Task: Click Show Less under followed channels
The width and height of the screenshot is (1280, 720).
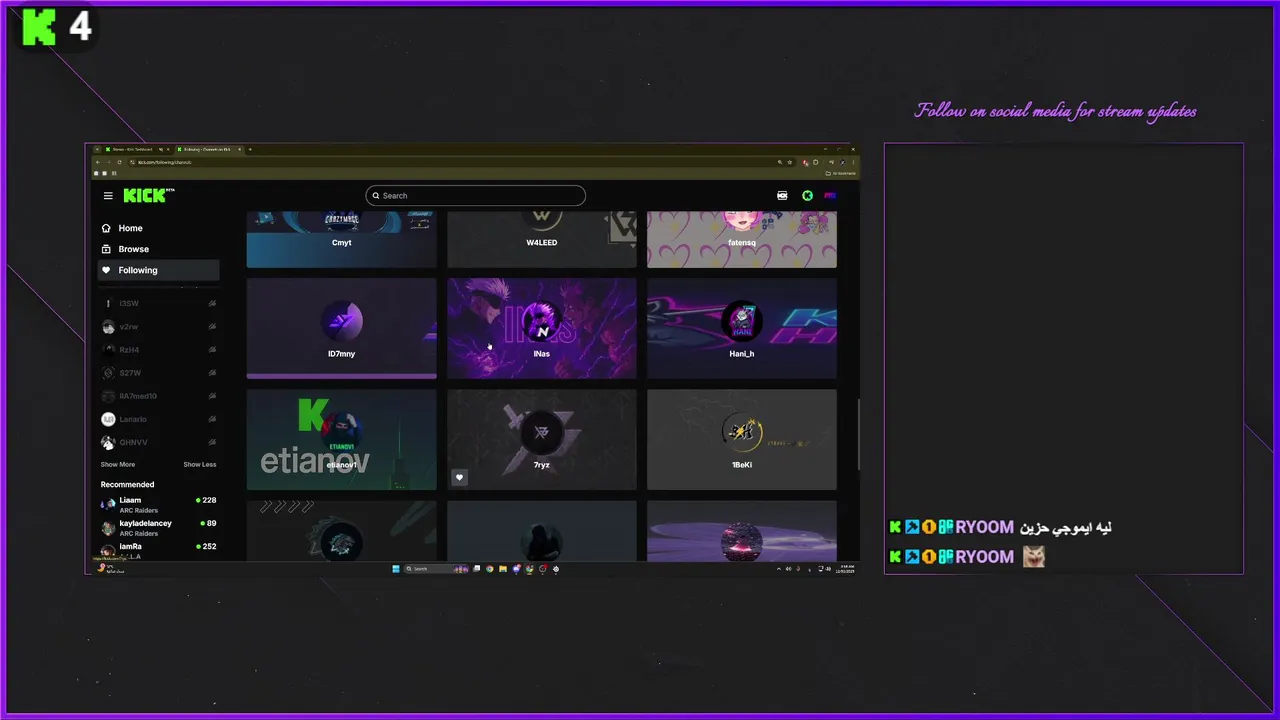Action: point(199,464)
